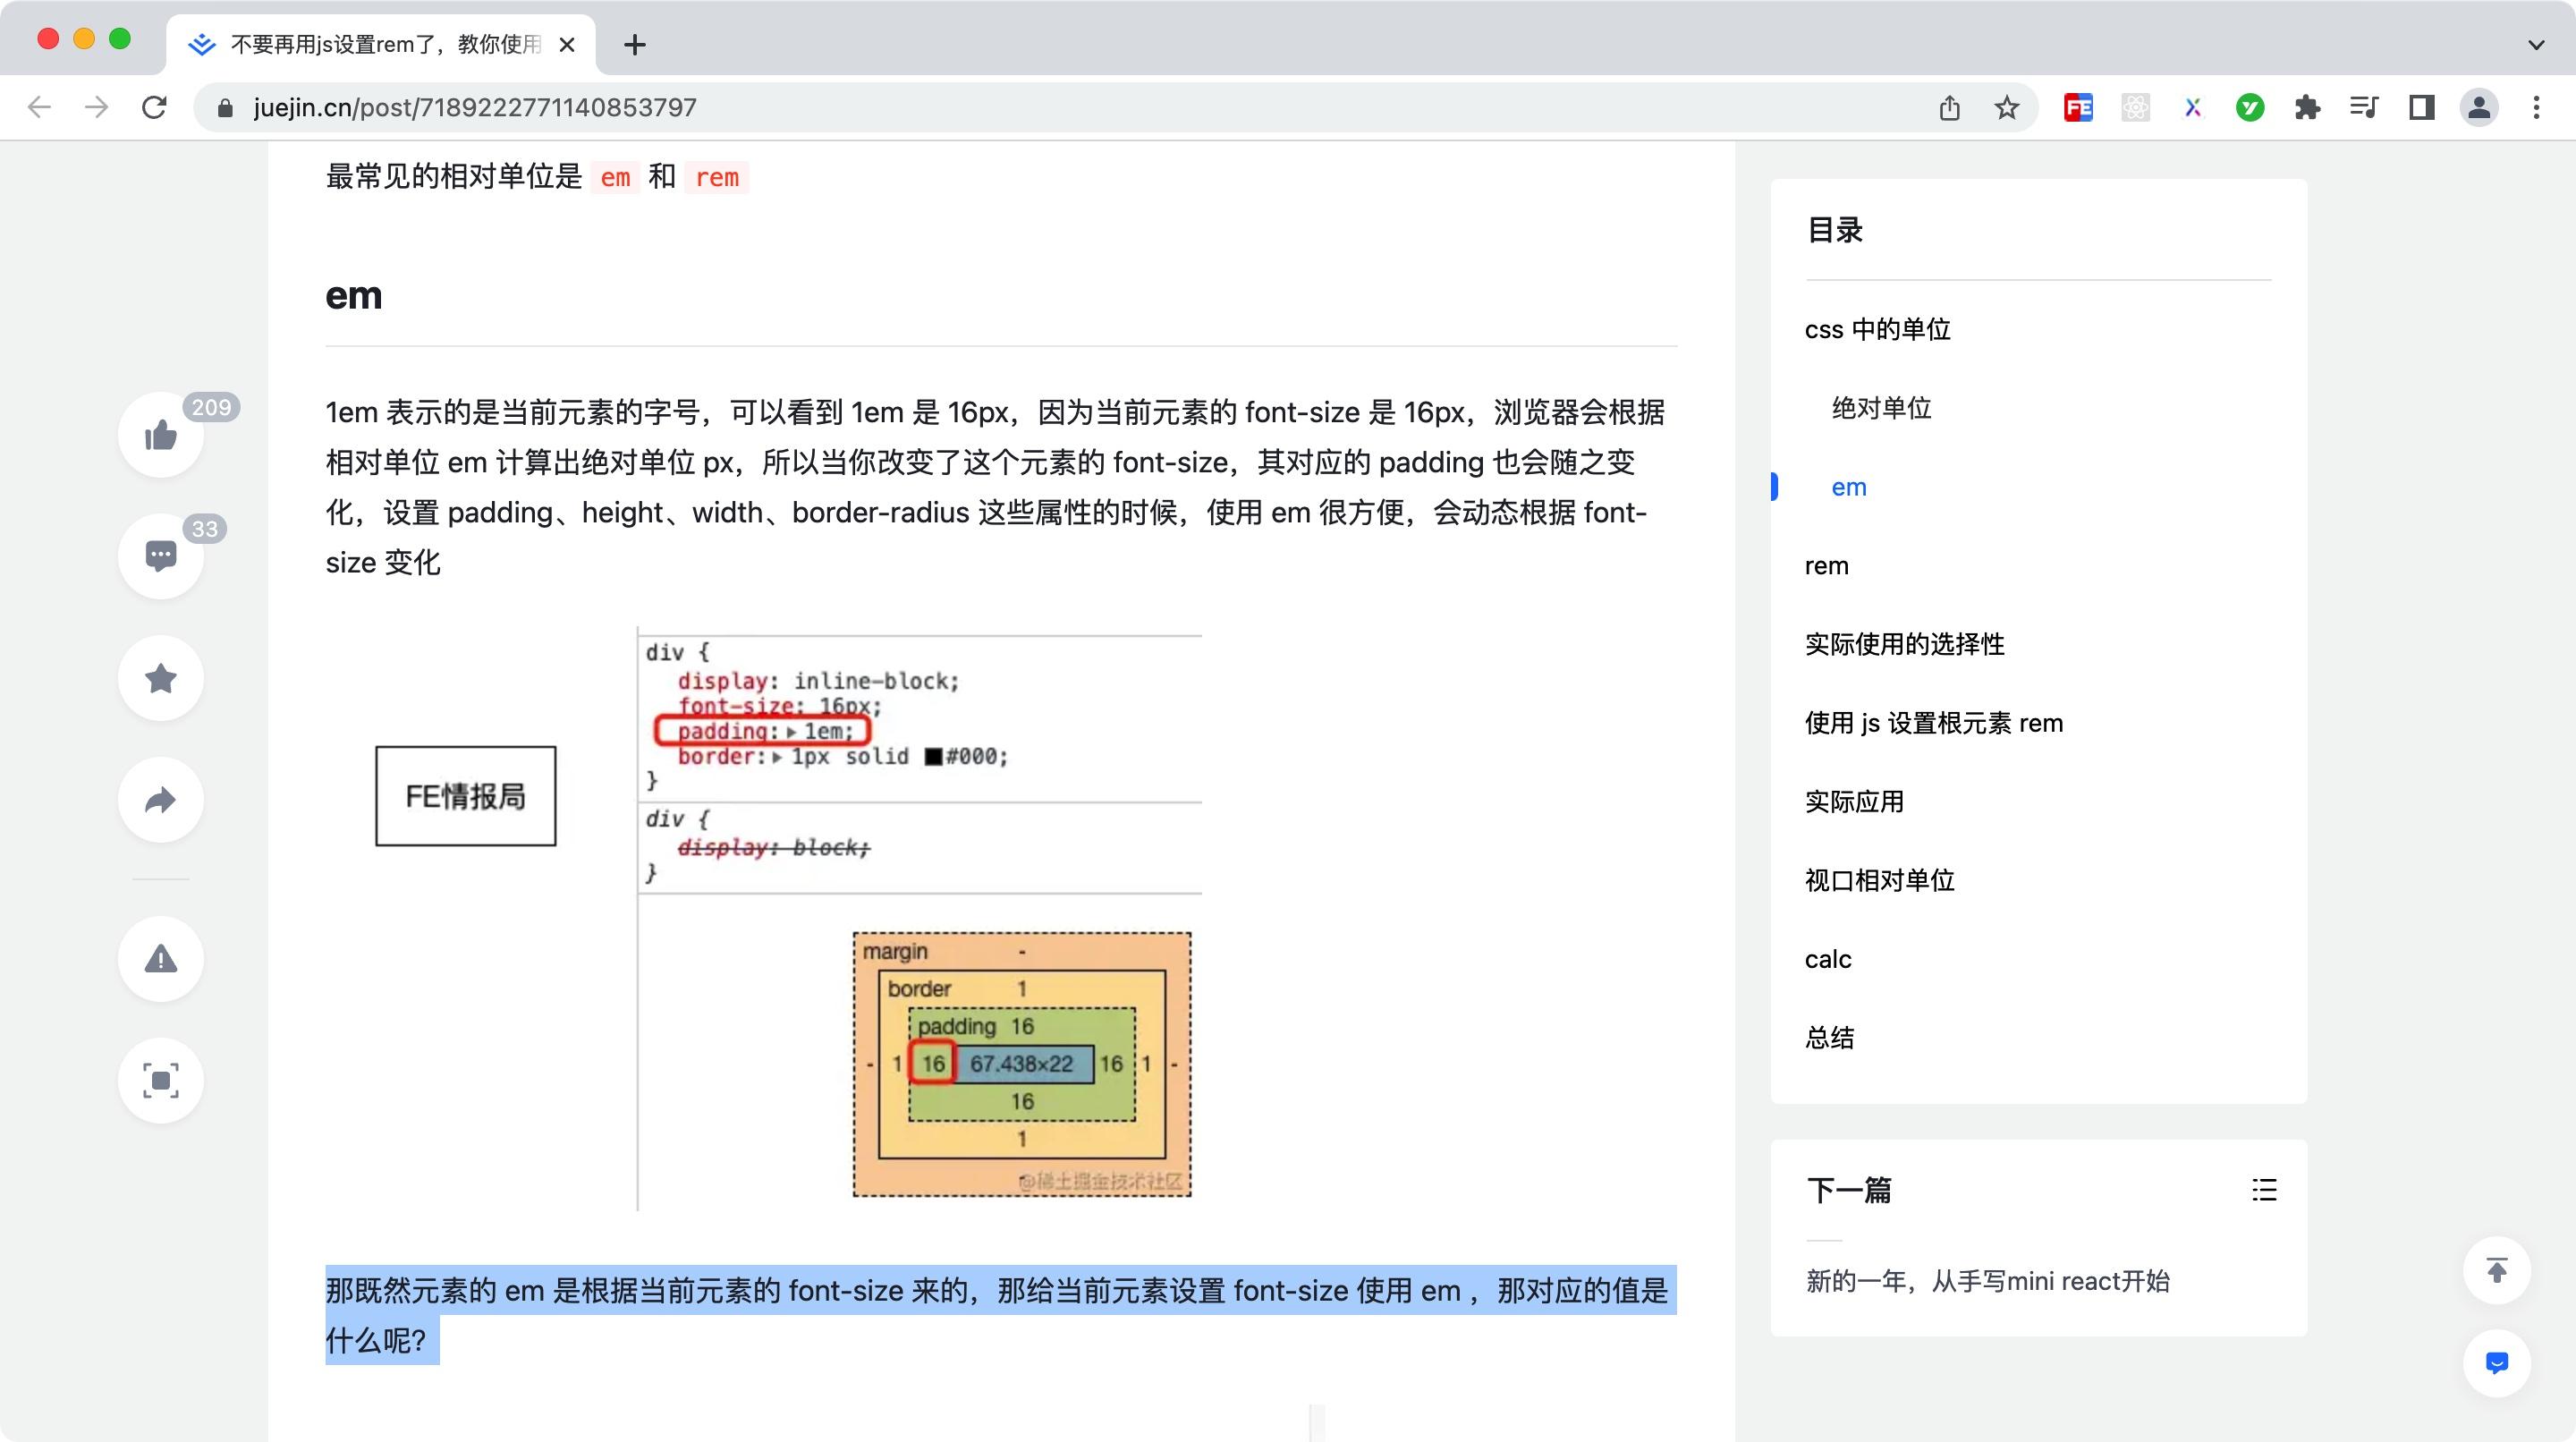
Task: Open the comments via speech bubble icon
Action: [160, 556]
